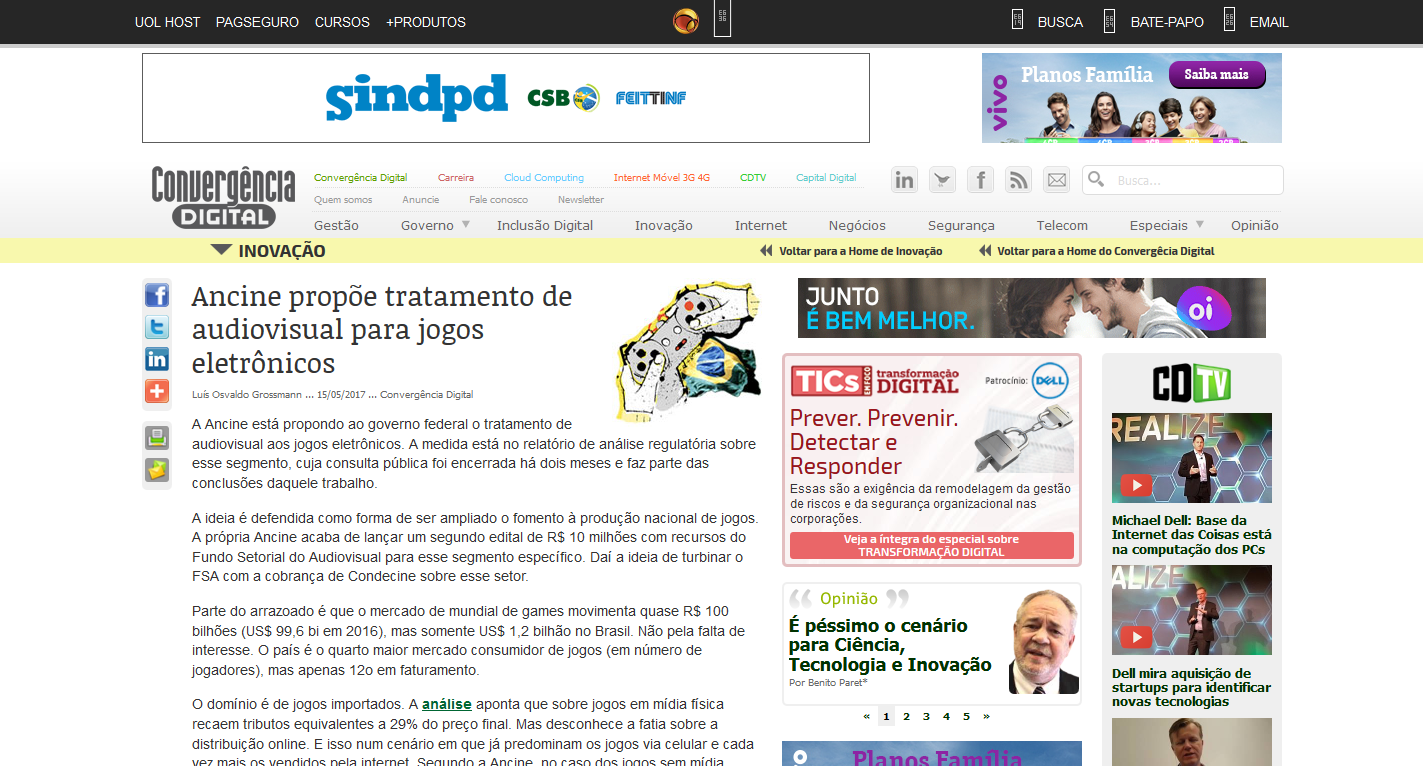
Task: Open the Inovação menu item
Action: pyautogui.click(x=664, y=225)
